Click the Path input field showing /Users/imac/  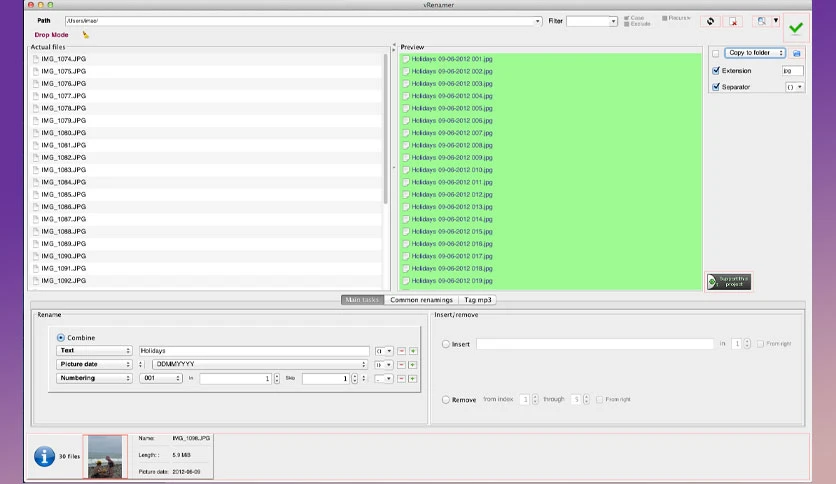click(x=299, y=21)
